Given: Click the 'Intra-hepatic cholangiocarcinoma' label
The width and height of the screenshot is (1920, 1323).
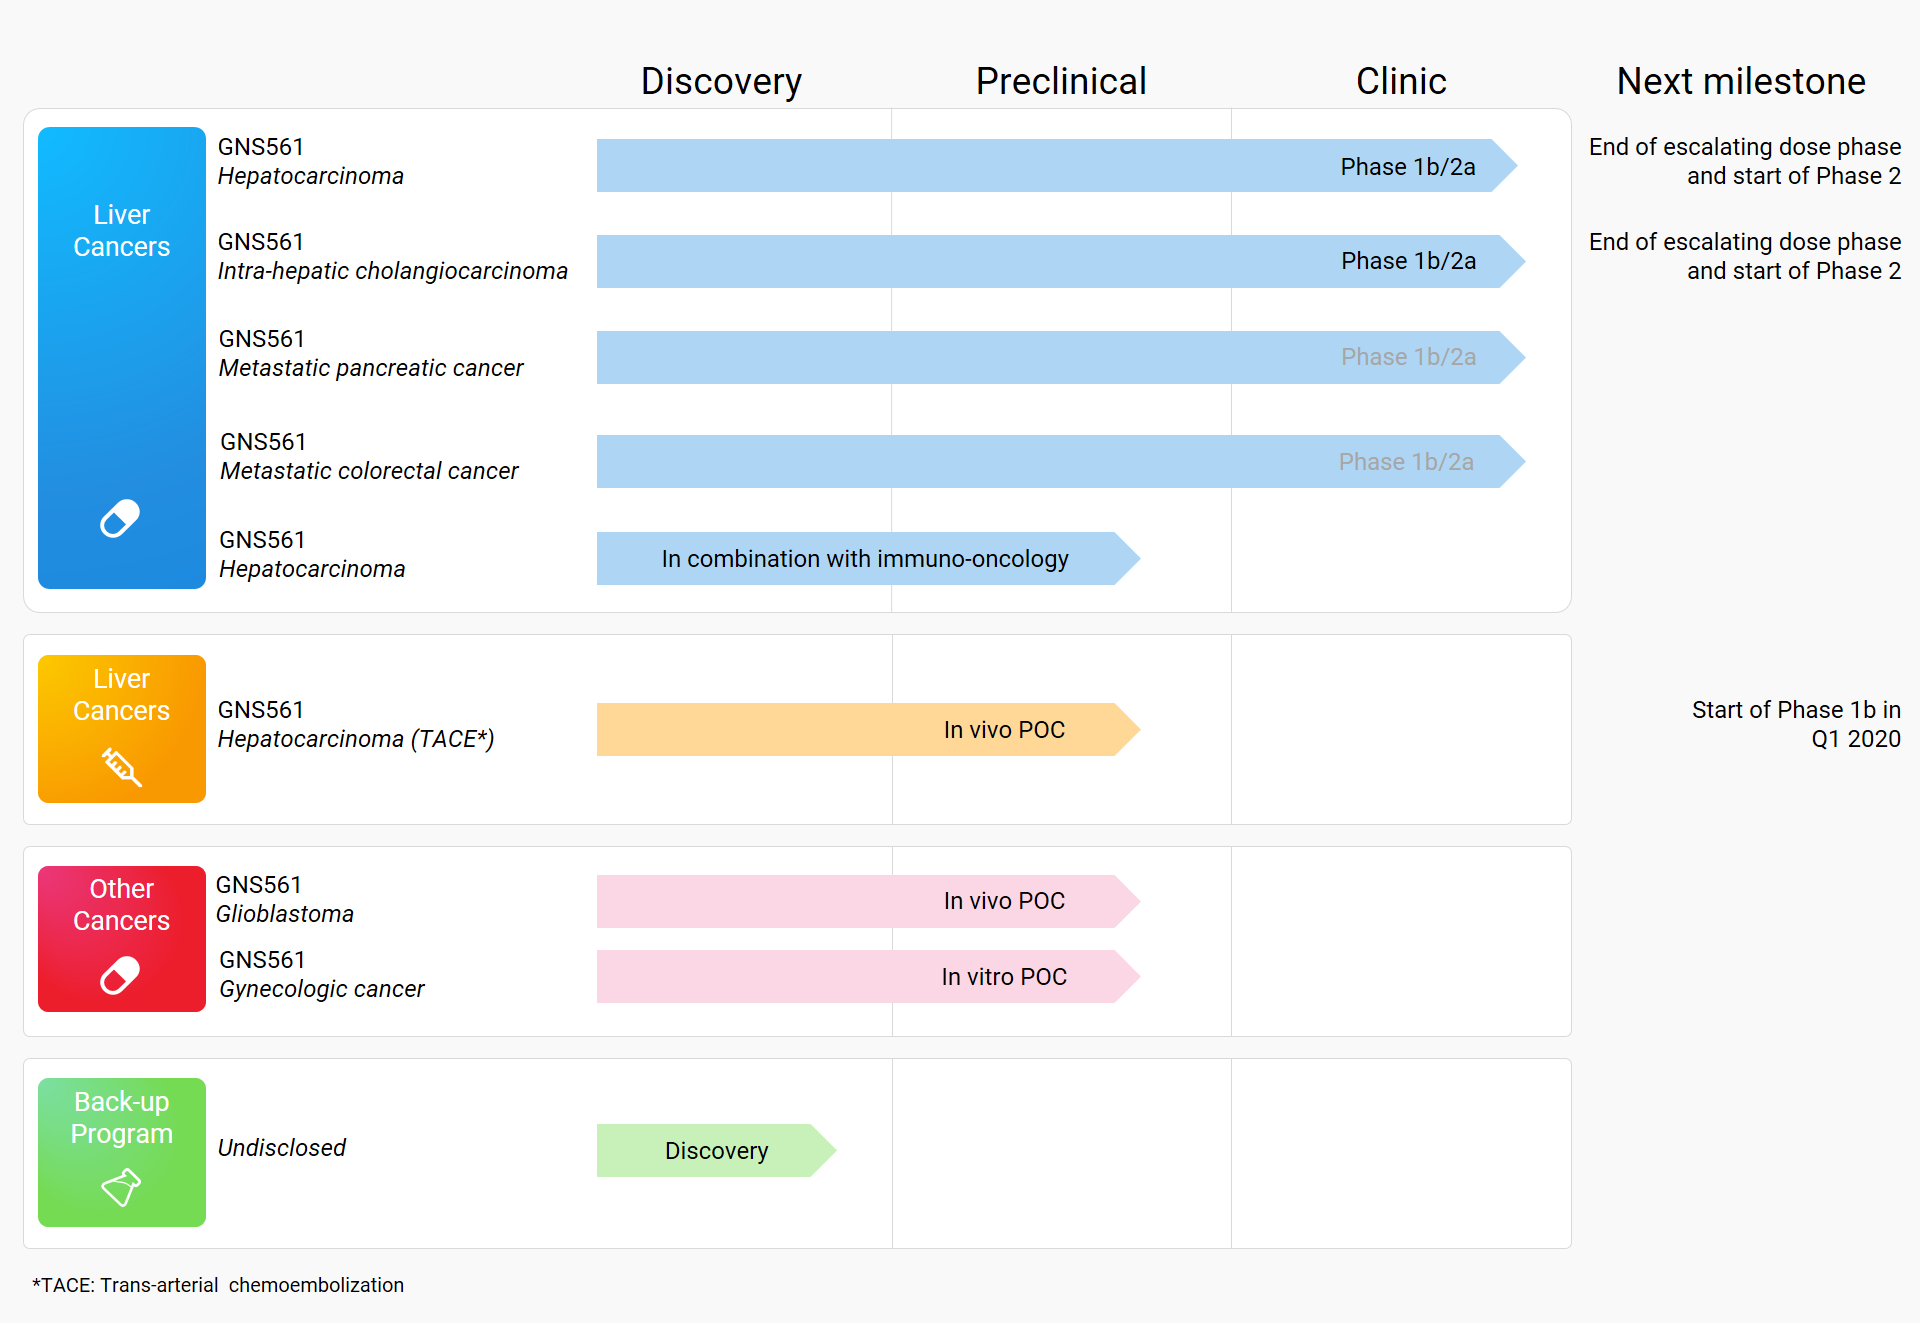Looking at the screenshot, I should pos(392,271).
